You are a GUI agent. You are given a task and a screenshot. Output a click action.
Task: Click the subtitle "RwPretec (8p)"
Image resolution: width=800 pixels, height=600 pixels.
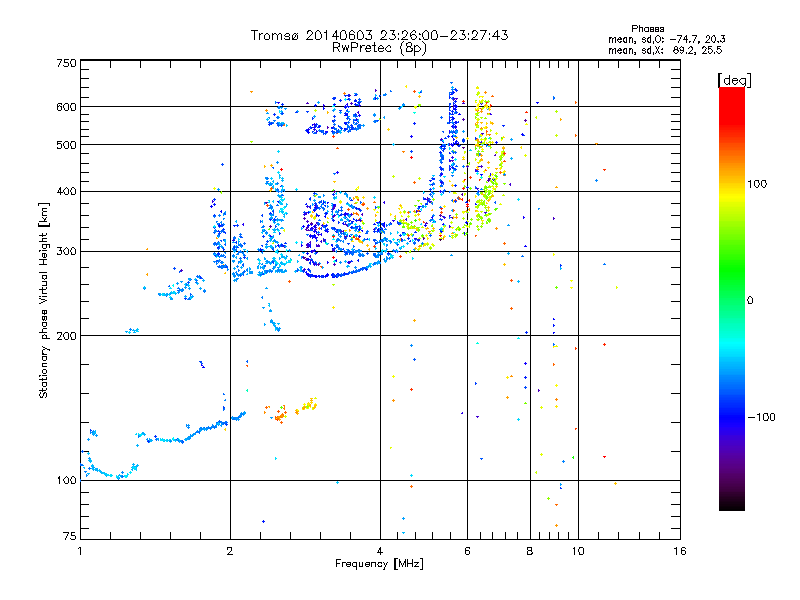tap(379, 48)
